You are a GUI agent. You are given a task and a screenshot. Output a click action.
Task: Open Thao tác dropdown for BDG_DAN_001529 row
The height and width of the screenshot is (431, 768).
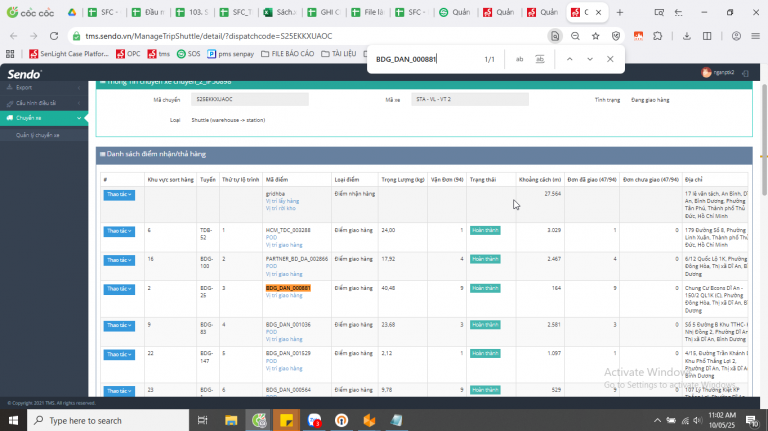tap(119, 354)
